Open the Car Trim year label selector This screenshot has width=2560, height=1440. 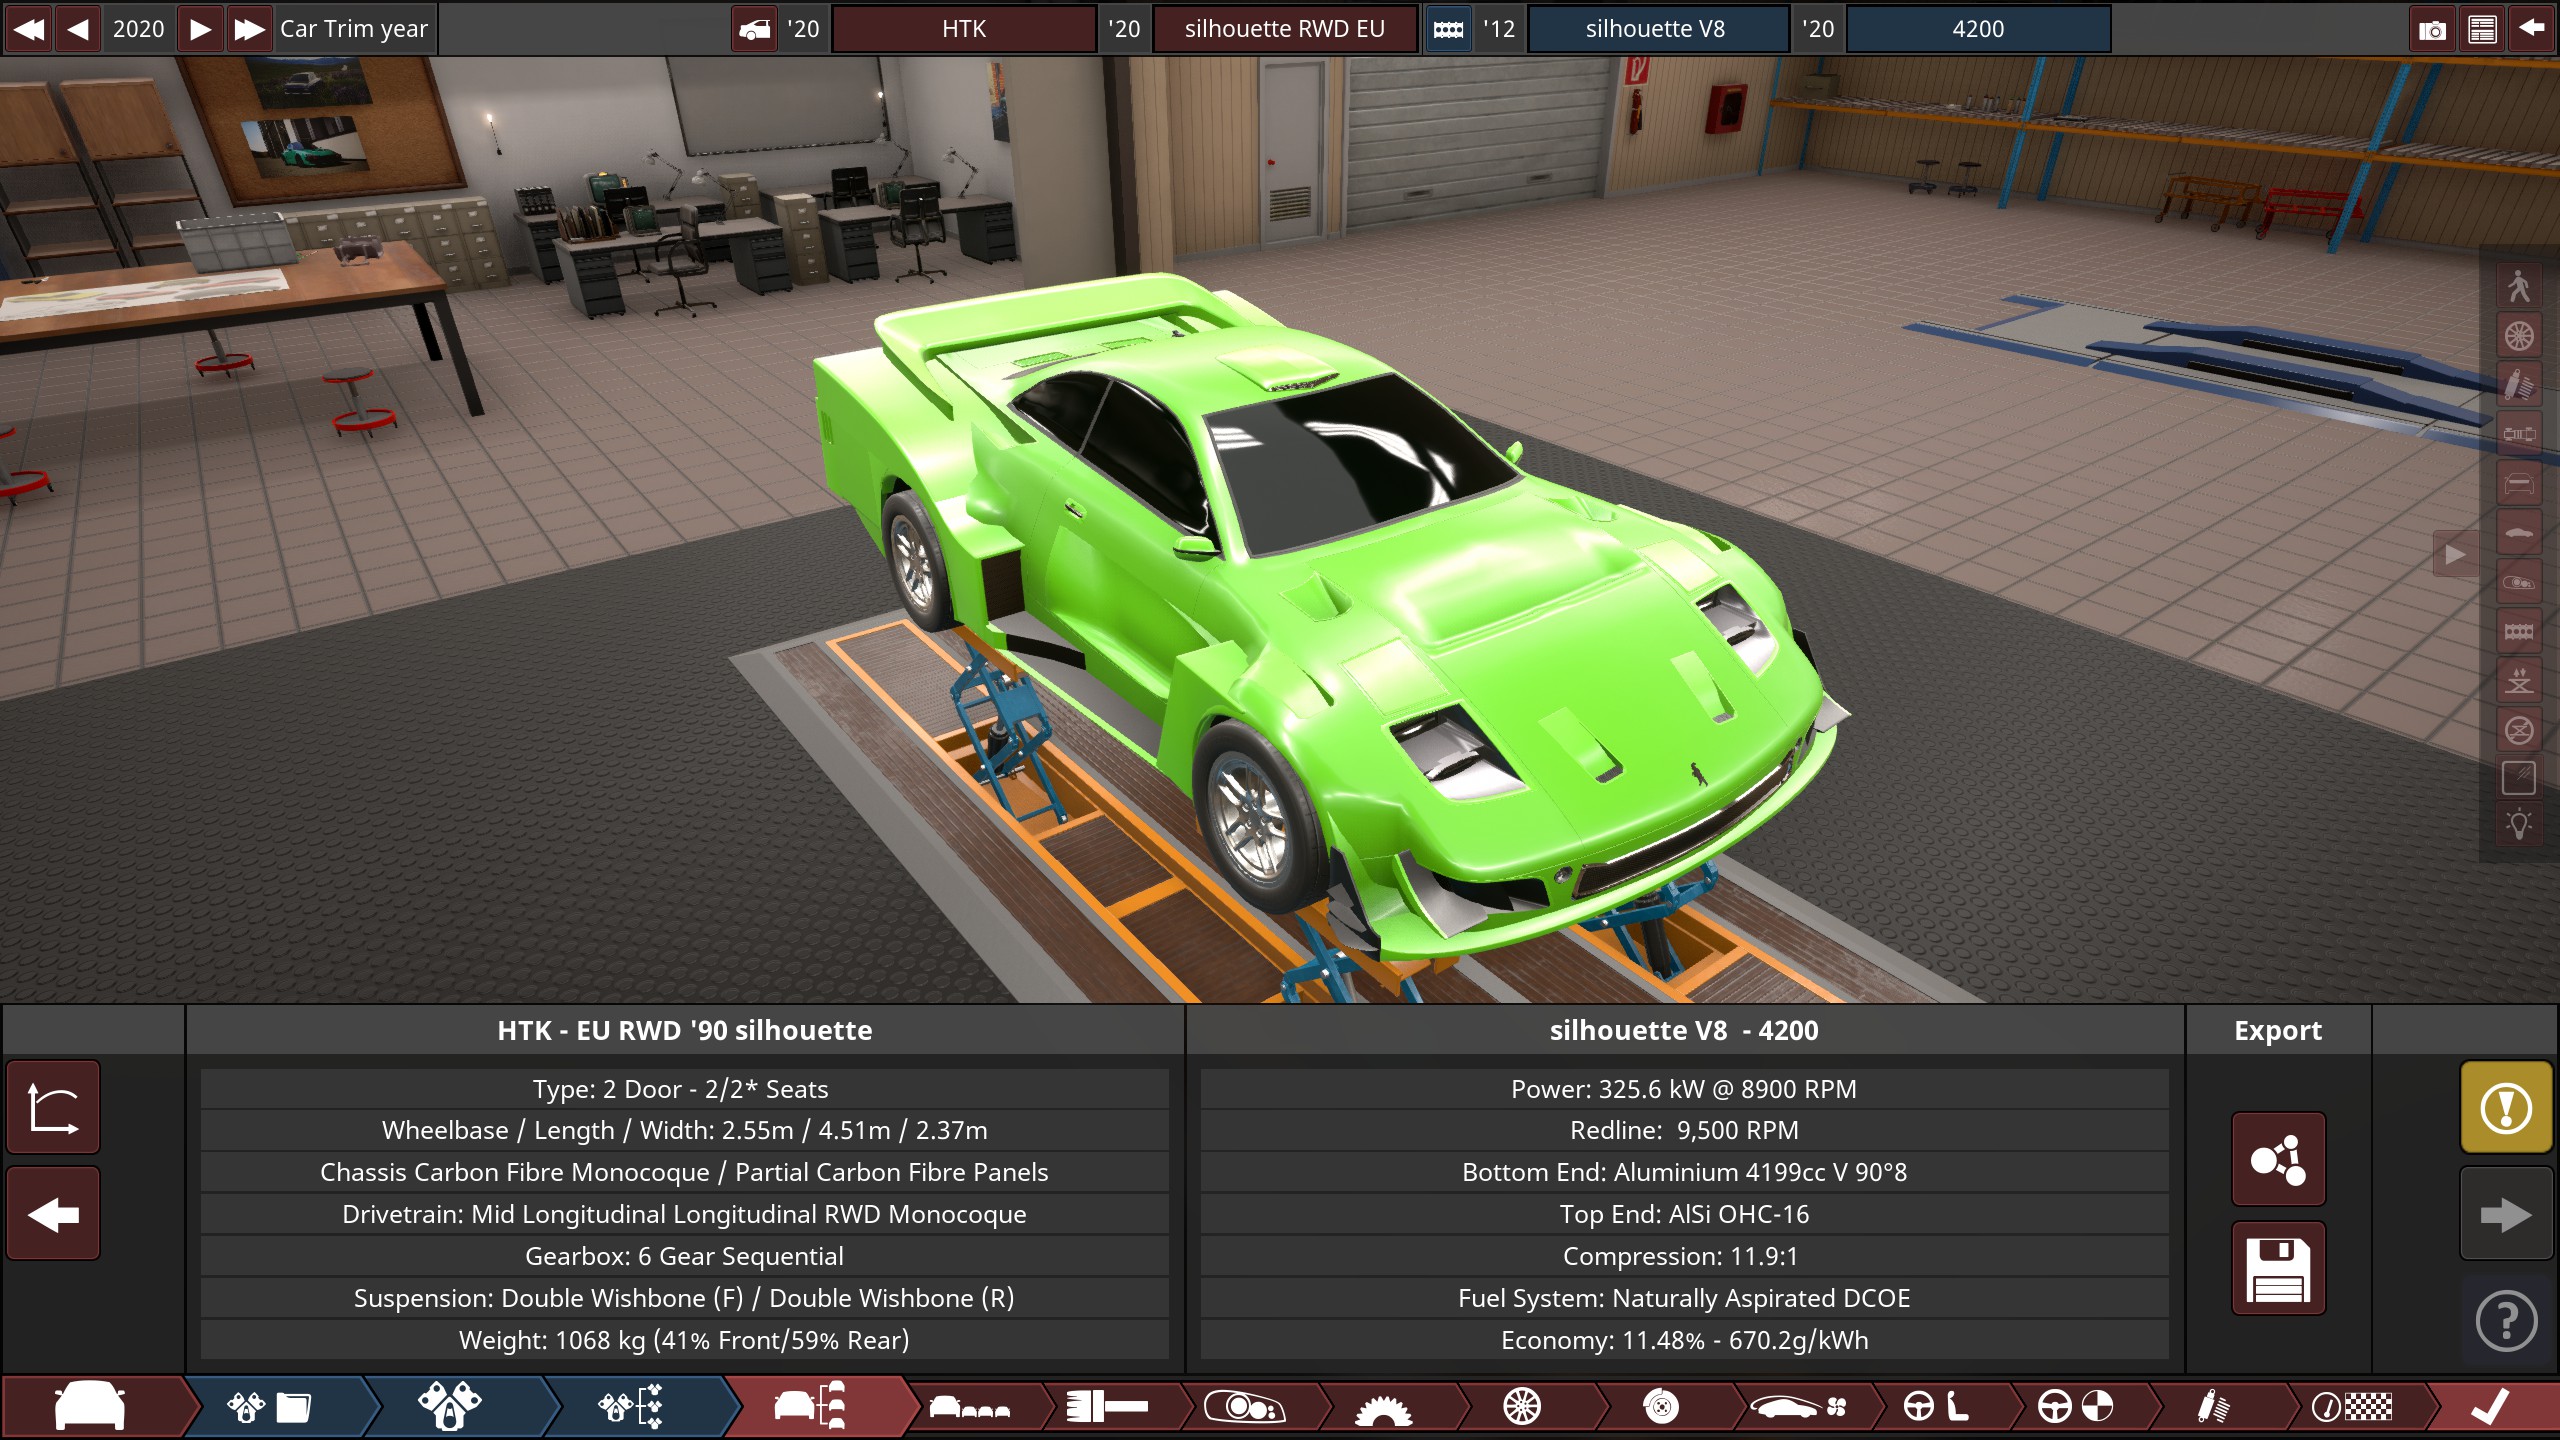[354, 28]
